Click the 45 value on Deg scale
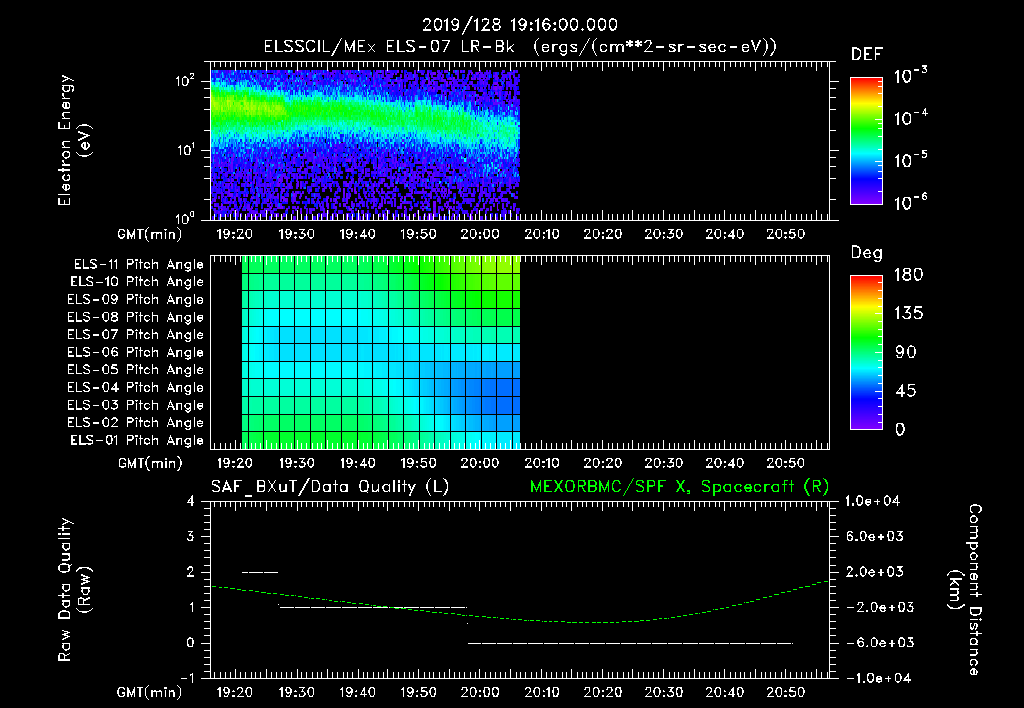The width and height of the screenshot is (1024, 708). pyautogui.click(x=906, y=391)
